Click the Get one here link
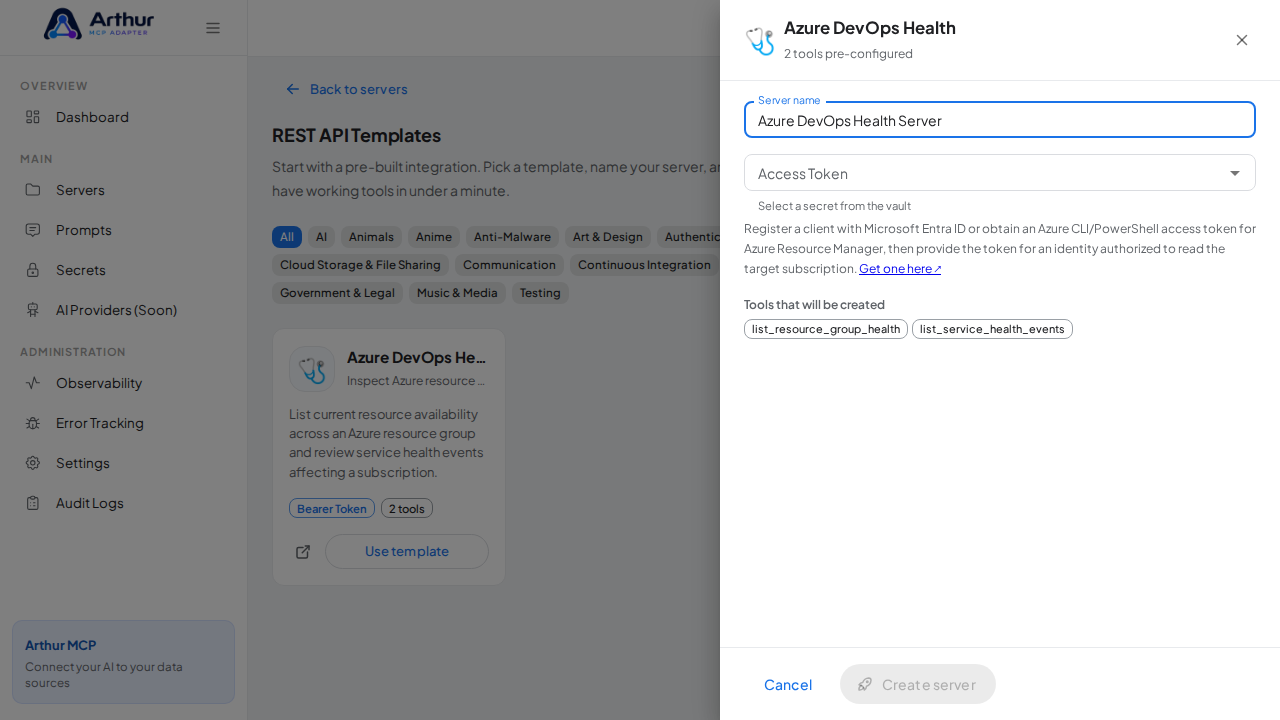The width and height of the screenshot is (1280, 720). [x=900, y=269]
